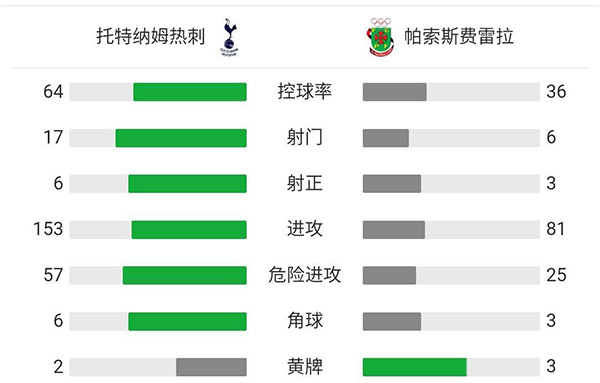Click Tottenham's green possession bar

coord(190,92)
